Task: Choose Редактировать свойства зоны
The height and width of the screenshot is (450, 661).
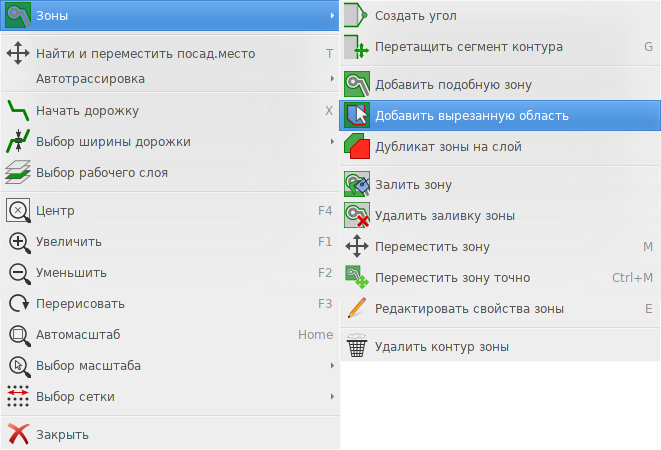Action: pyautogui.click(x=500, y=309)
